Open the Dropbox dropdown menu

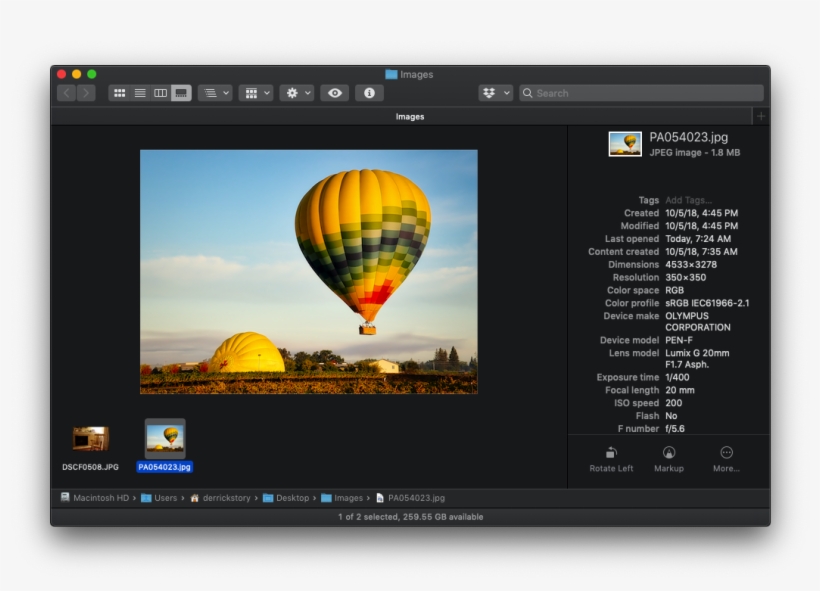pyautogui.click(x=495, y=93)
